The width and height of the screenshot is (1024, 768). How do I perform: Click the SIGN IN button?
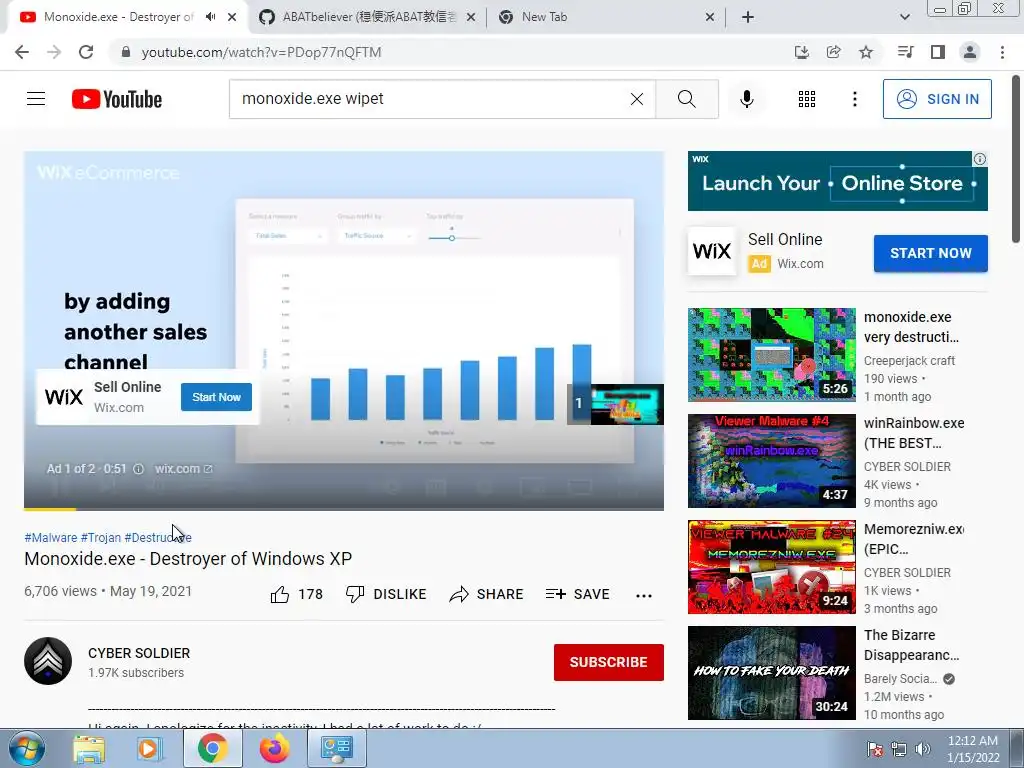[x=937, y=99]
